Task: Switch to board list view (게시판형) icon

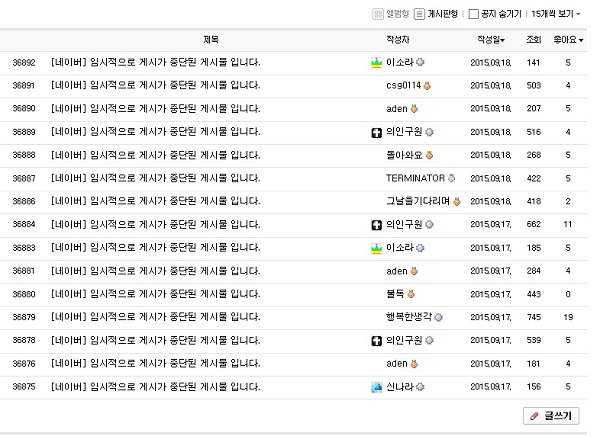Action: tap(421, 15)
